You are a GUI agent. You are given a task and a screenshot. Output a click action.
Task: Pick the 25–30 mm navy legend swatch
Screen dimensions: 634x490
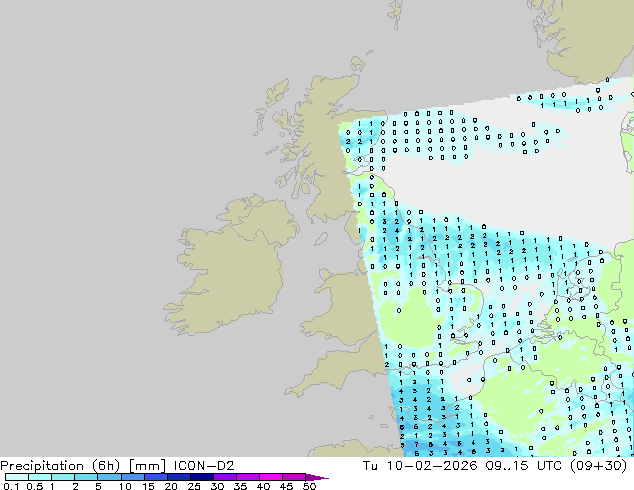(201, 477)
